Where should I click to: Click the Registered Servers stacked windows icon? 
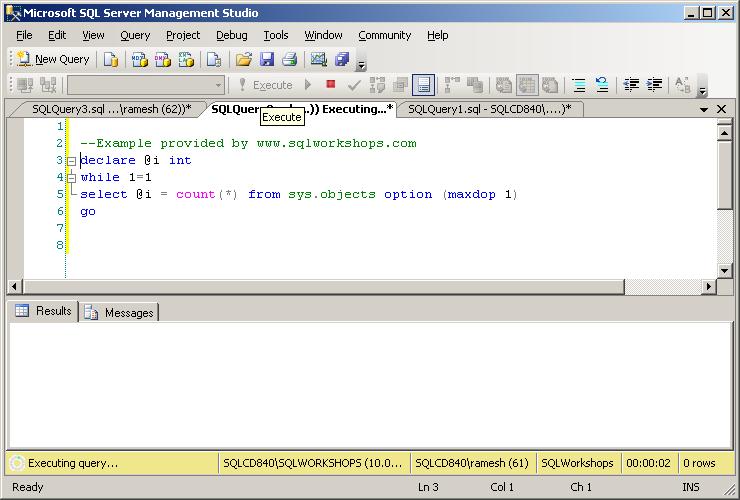(342, 59)
